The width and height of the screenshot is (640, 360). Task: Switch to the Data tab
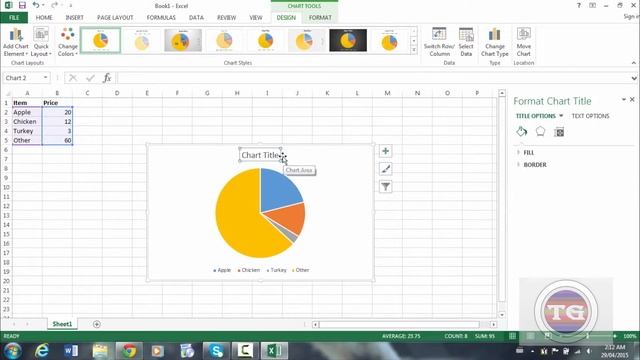196,18
